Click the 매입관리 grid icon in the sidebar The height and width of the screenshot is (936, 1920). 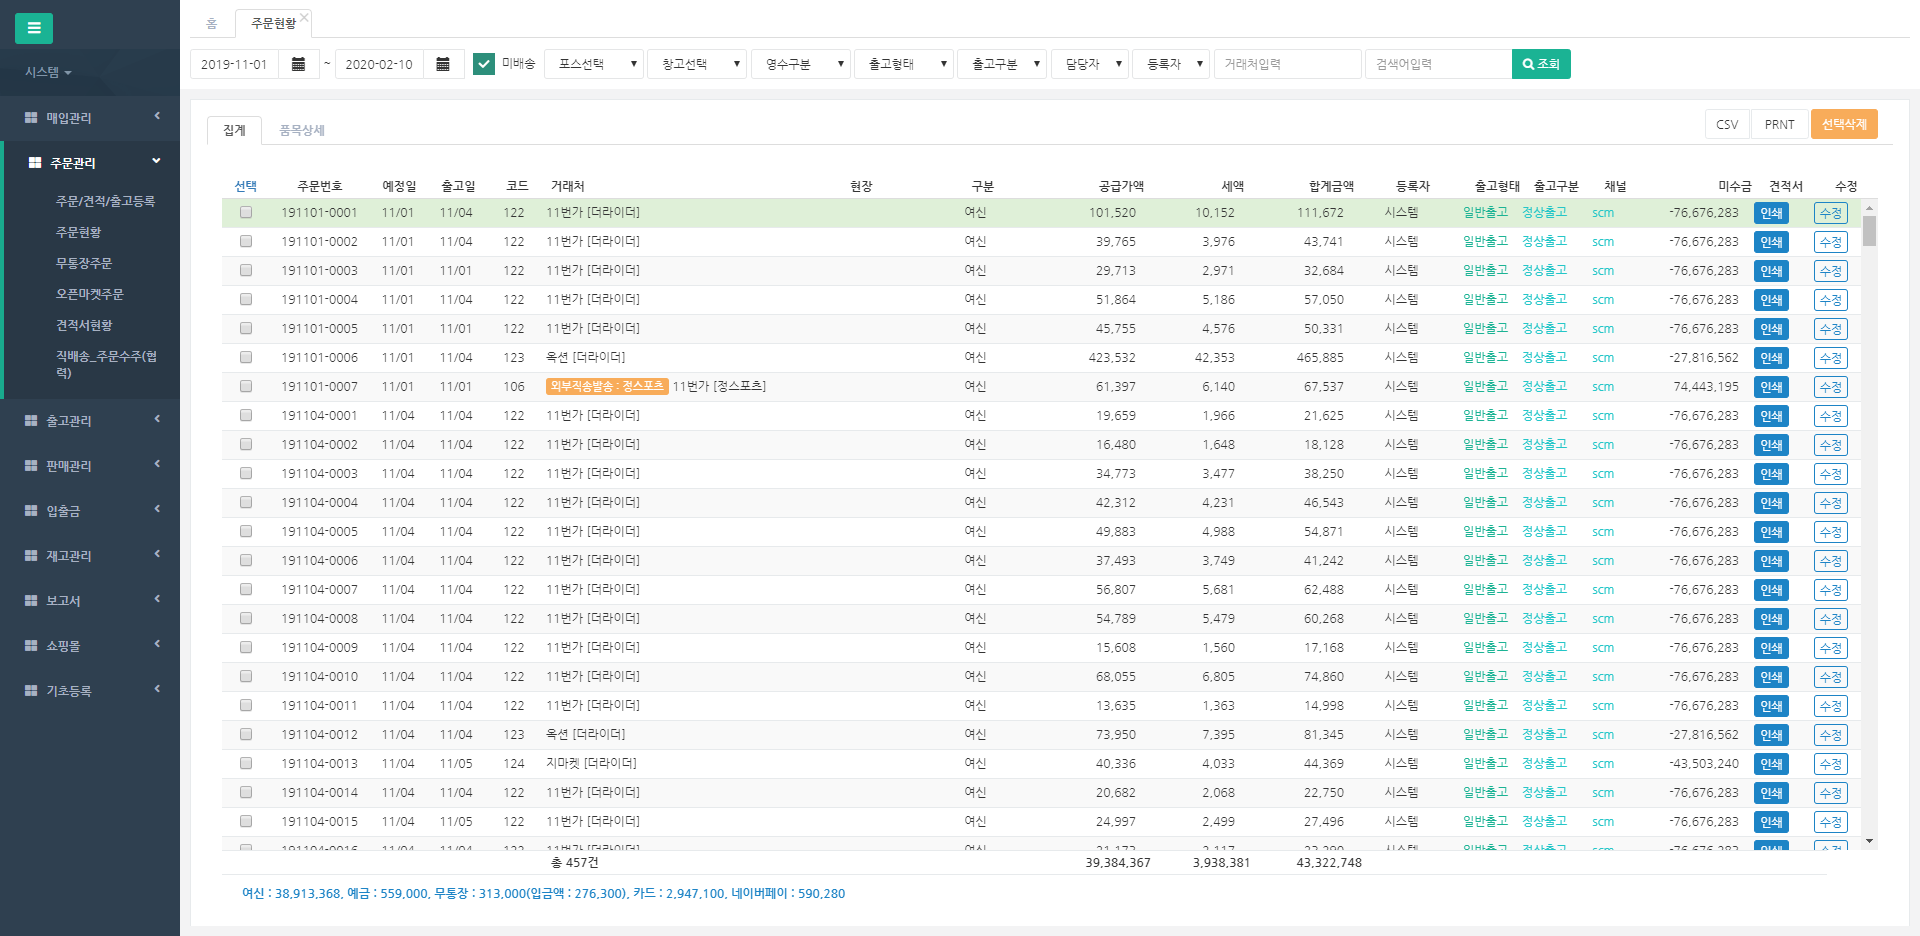click(x=31, y=118)
